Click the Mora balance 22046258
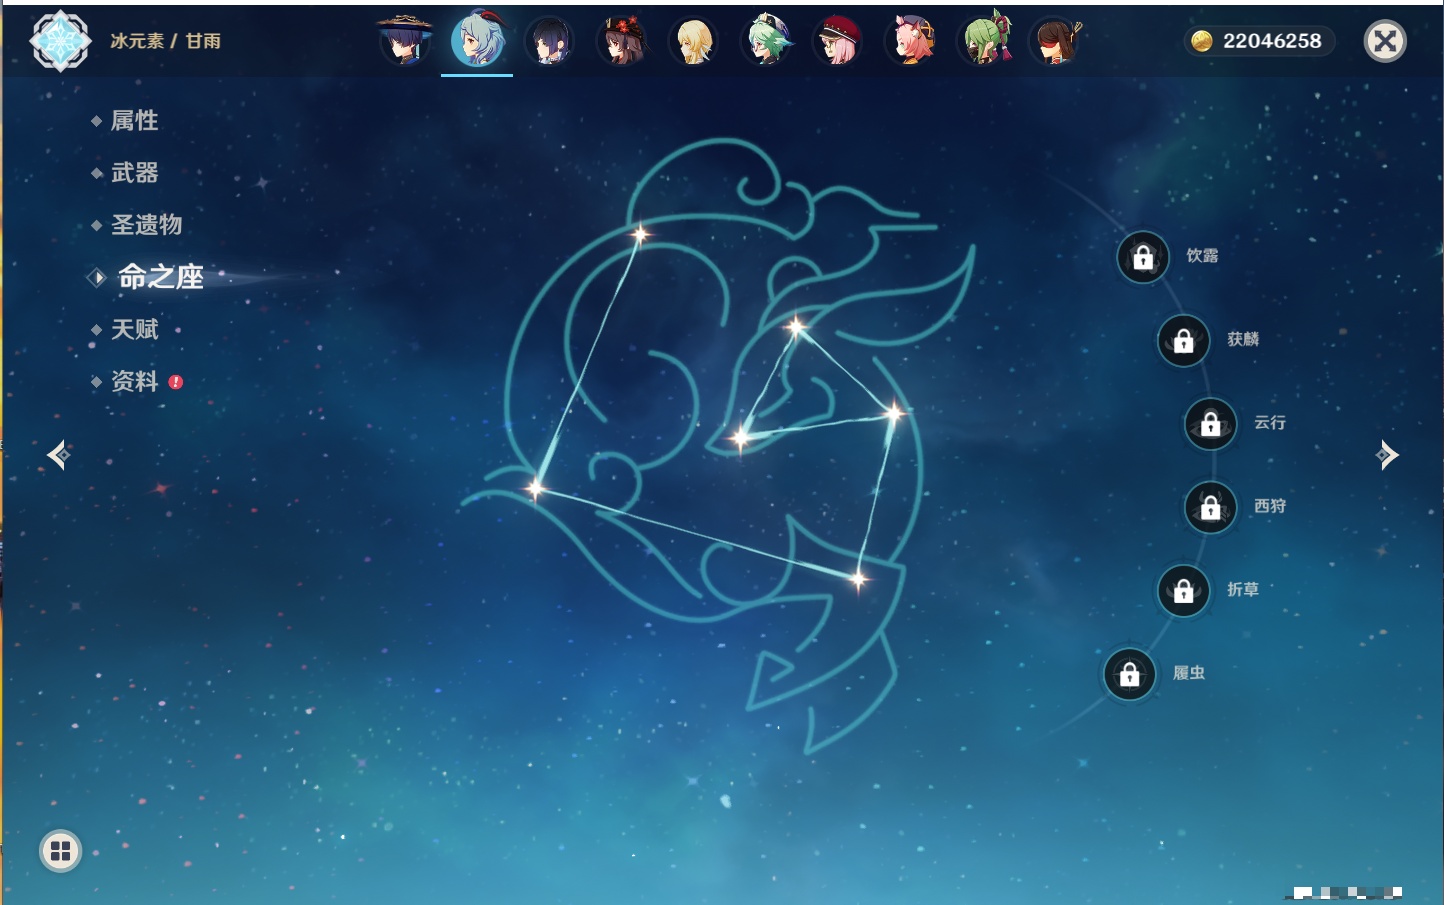The height and width of the screenshot is (905, 1444). [x=1272, y=41]
